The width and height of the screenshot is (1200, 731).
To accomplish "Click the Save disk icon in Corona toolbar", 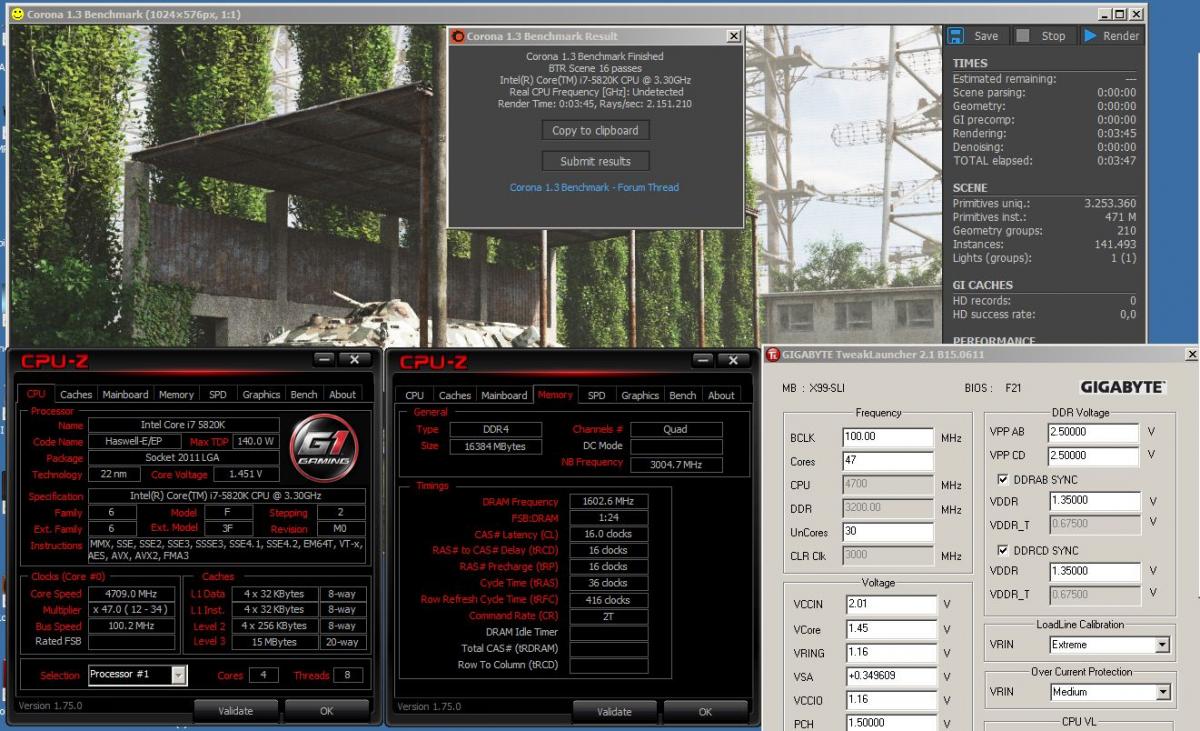I will click(956, 36).
